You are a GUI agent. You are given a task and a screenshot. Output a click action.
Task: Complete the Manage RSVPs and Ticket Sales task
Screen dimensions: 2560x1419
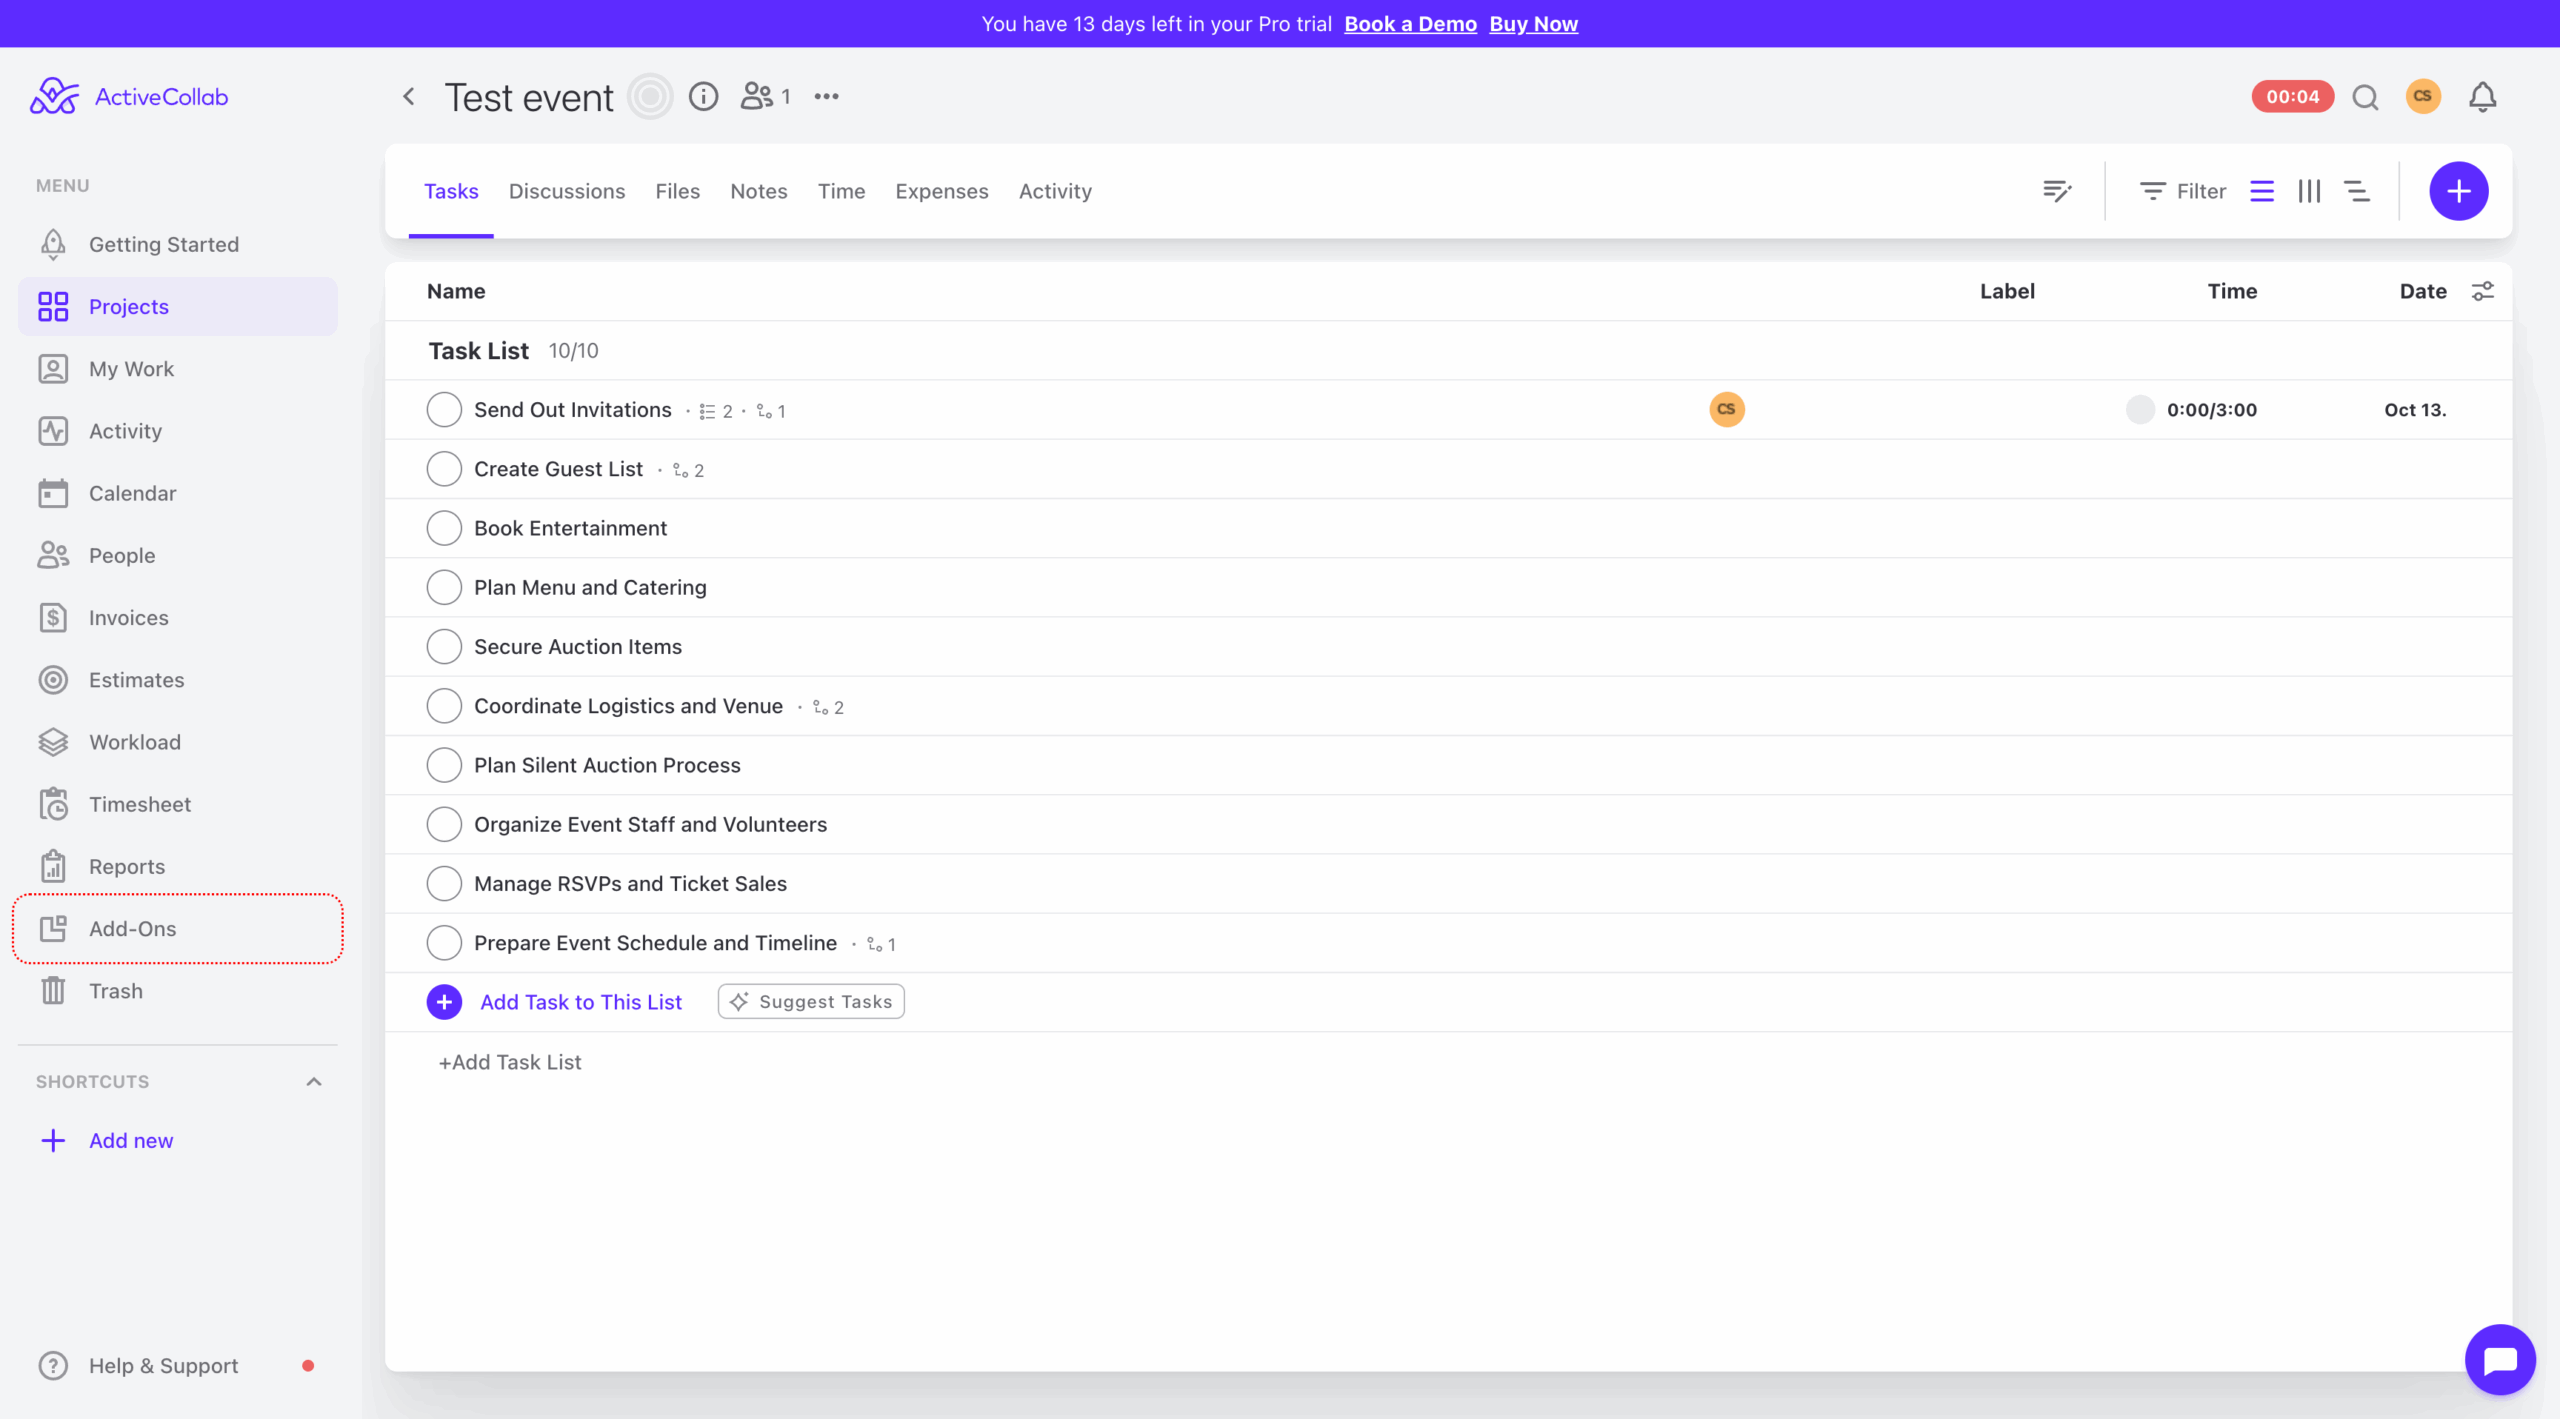point(444,883)
